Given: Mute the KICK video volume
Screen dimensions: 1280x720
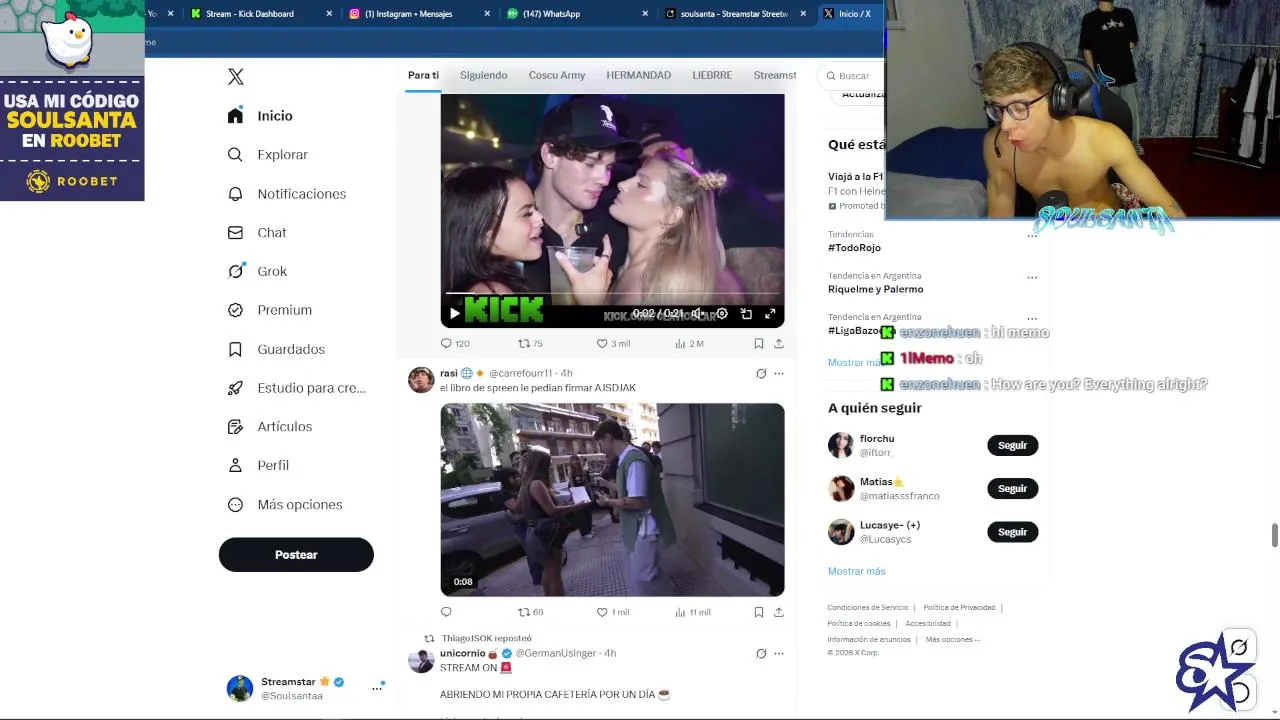Looking at the screenshot, I should (697, 314).
